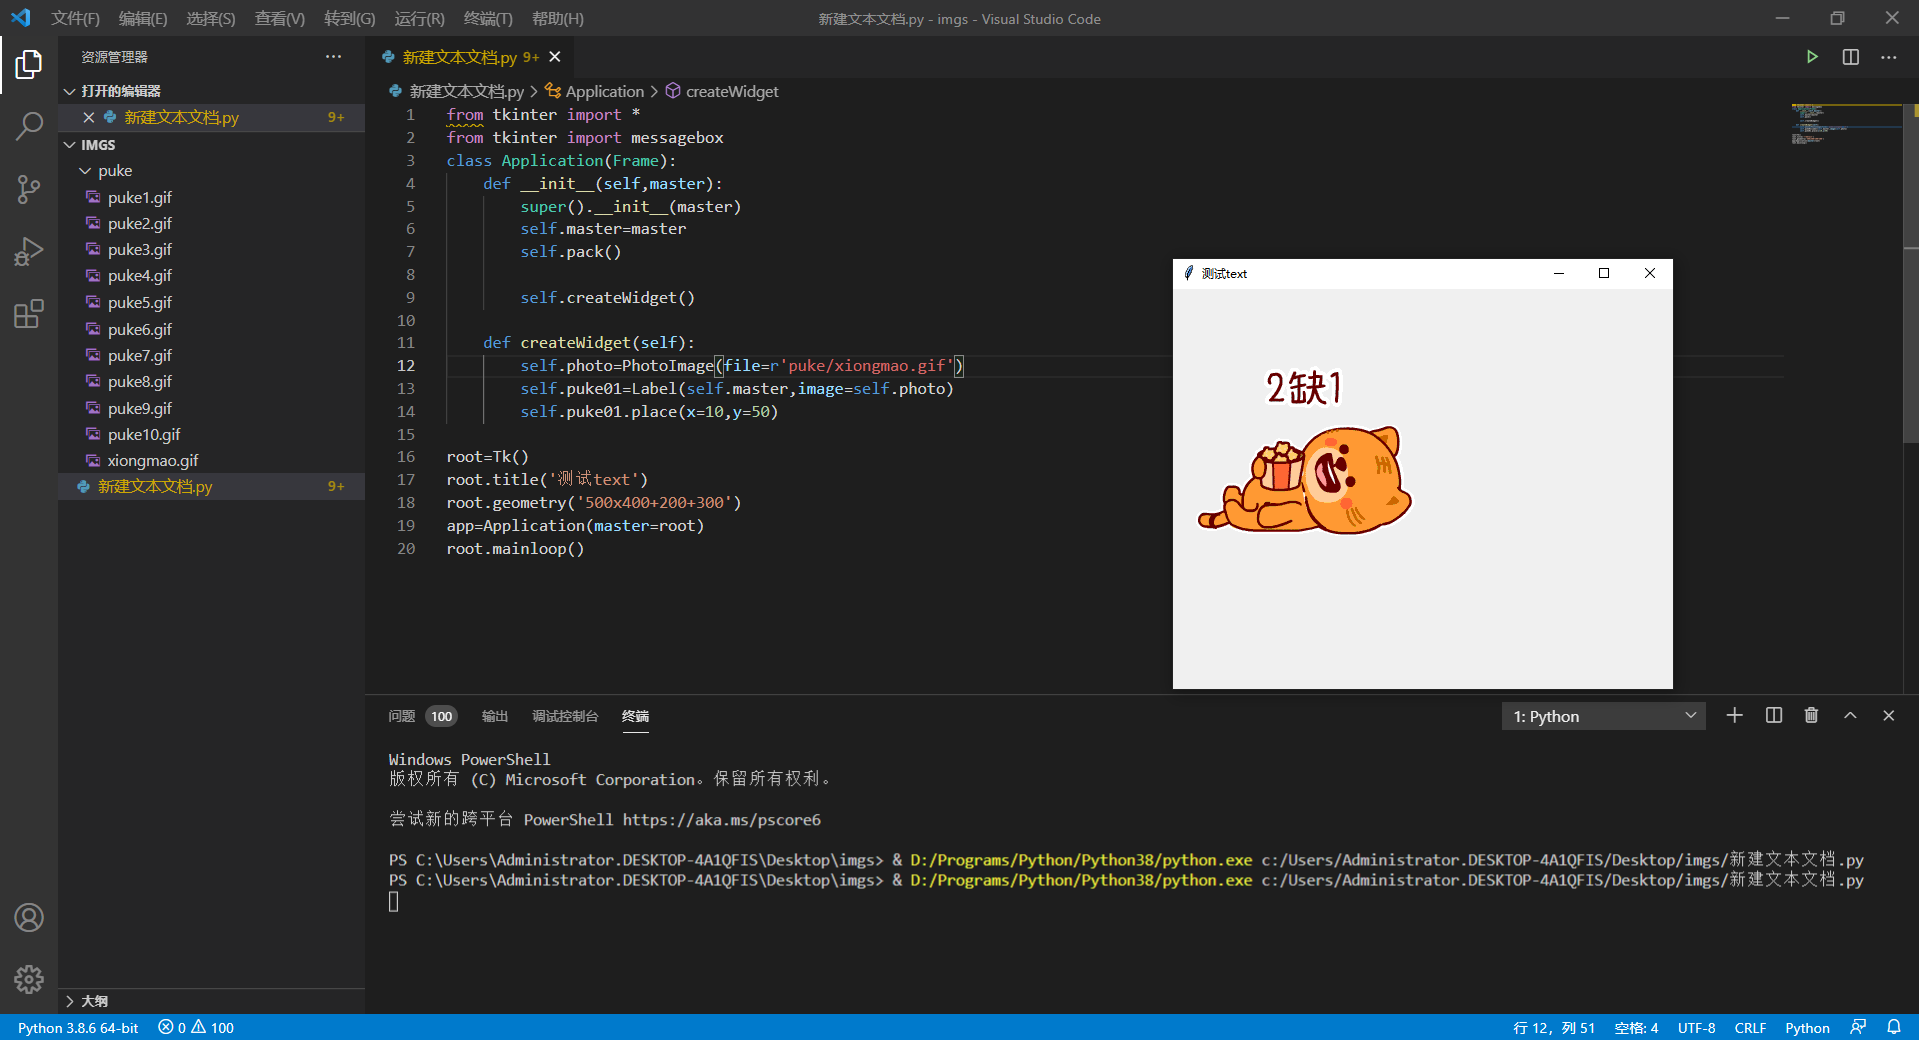Click the VS Code logo icon
This screenshot has height=1040, width=1919.
(21, 18)
